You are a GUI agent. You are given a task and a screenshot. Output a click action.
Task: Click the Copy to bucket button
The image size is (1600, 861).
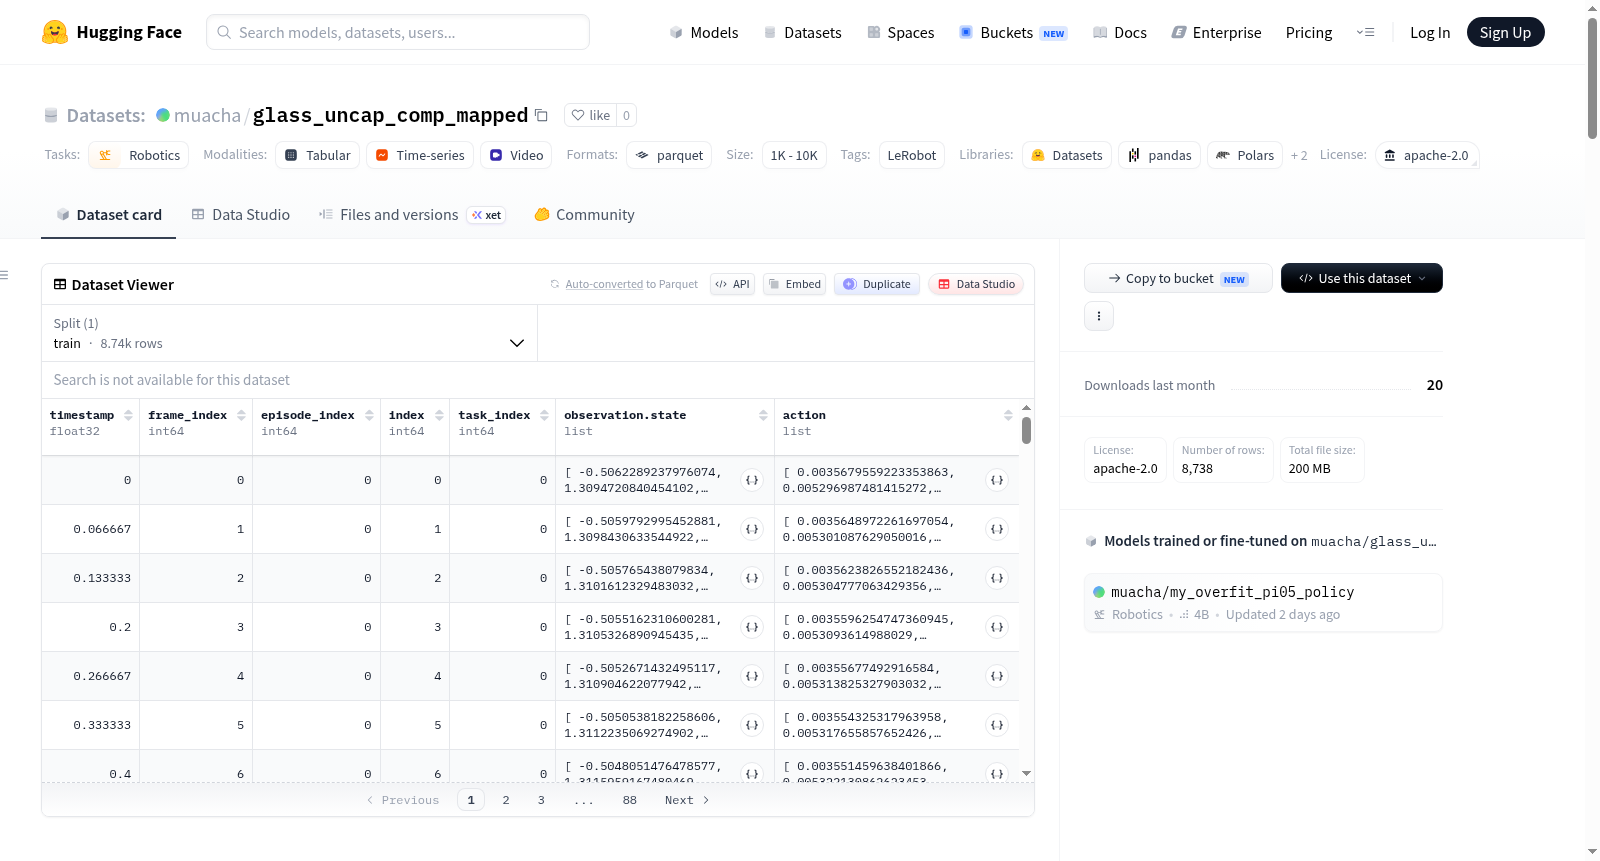[1178, 278]
